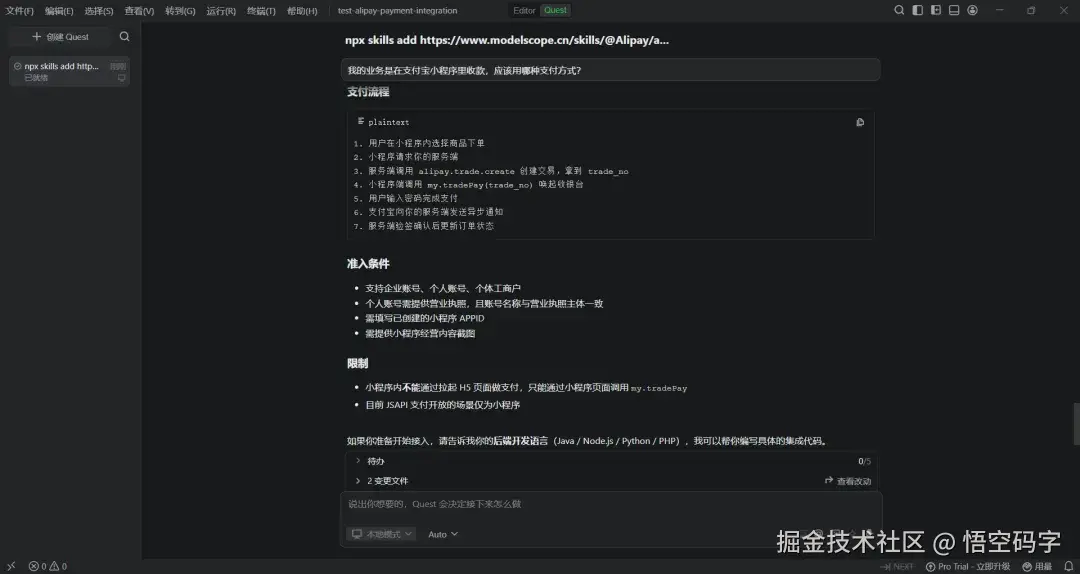
Task: Click the bullet '需提供小程序经营内容截图'
Action: 420,334
